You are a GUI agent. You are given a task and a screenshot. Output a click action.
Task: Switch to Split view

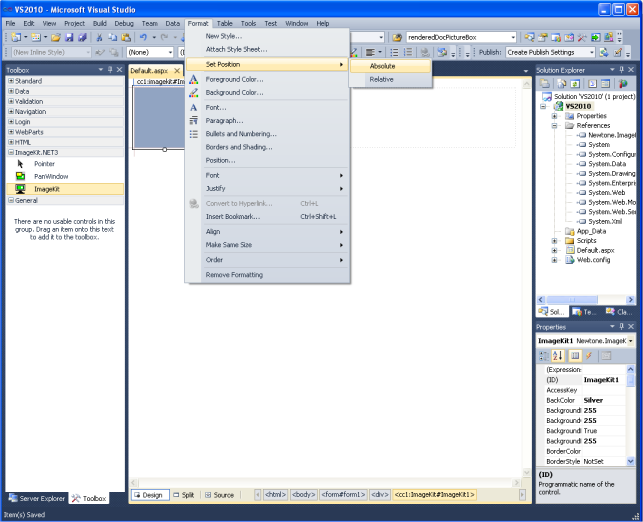click(184, 495)
